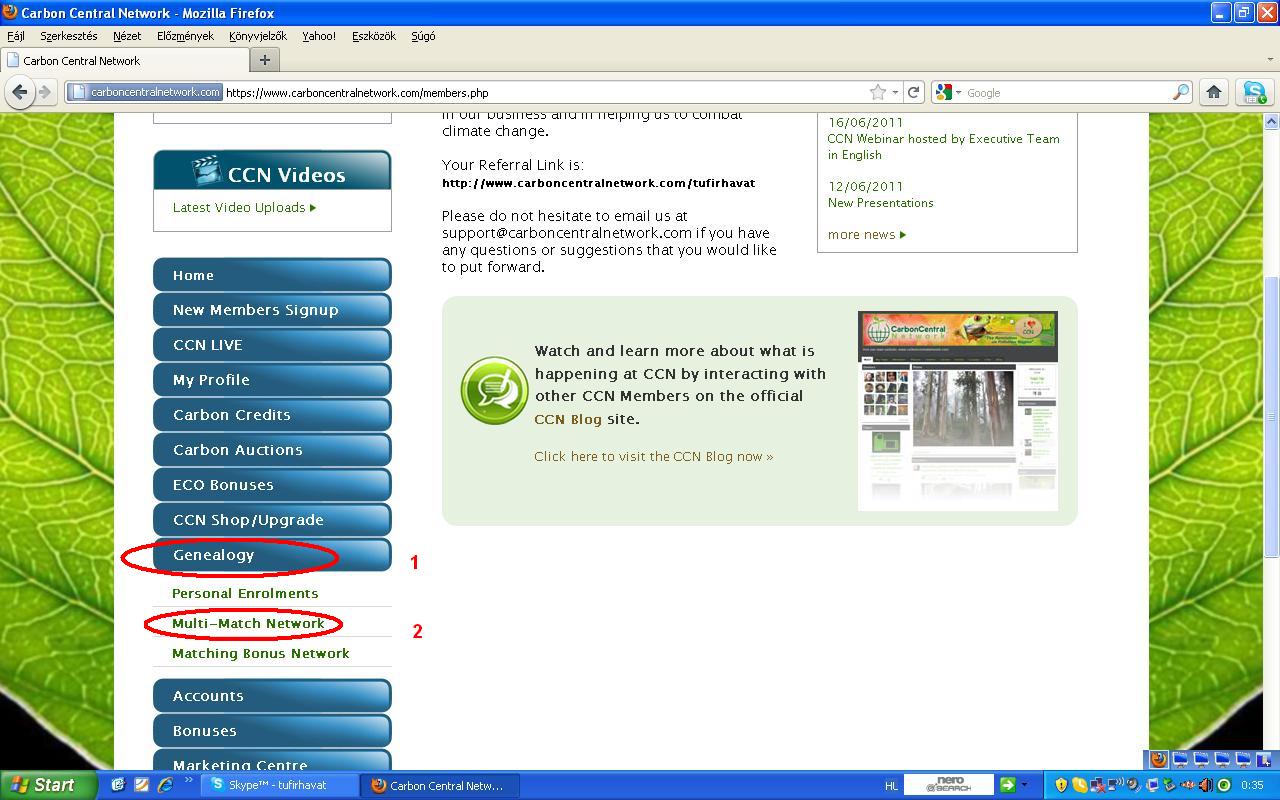Image resolution: width=1280 pixels, height=800 pixels.
Task: Open the Nézet menu
Action: tap(127, 36)
